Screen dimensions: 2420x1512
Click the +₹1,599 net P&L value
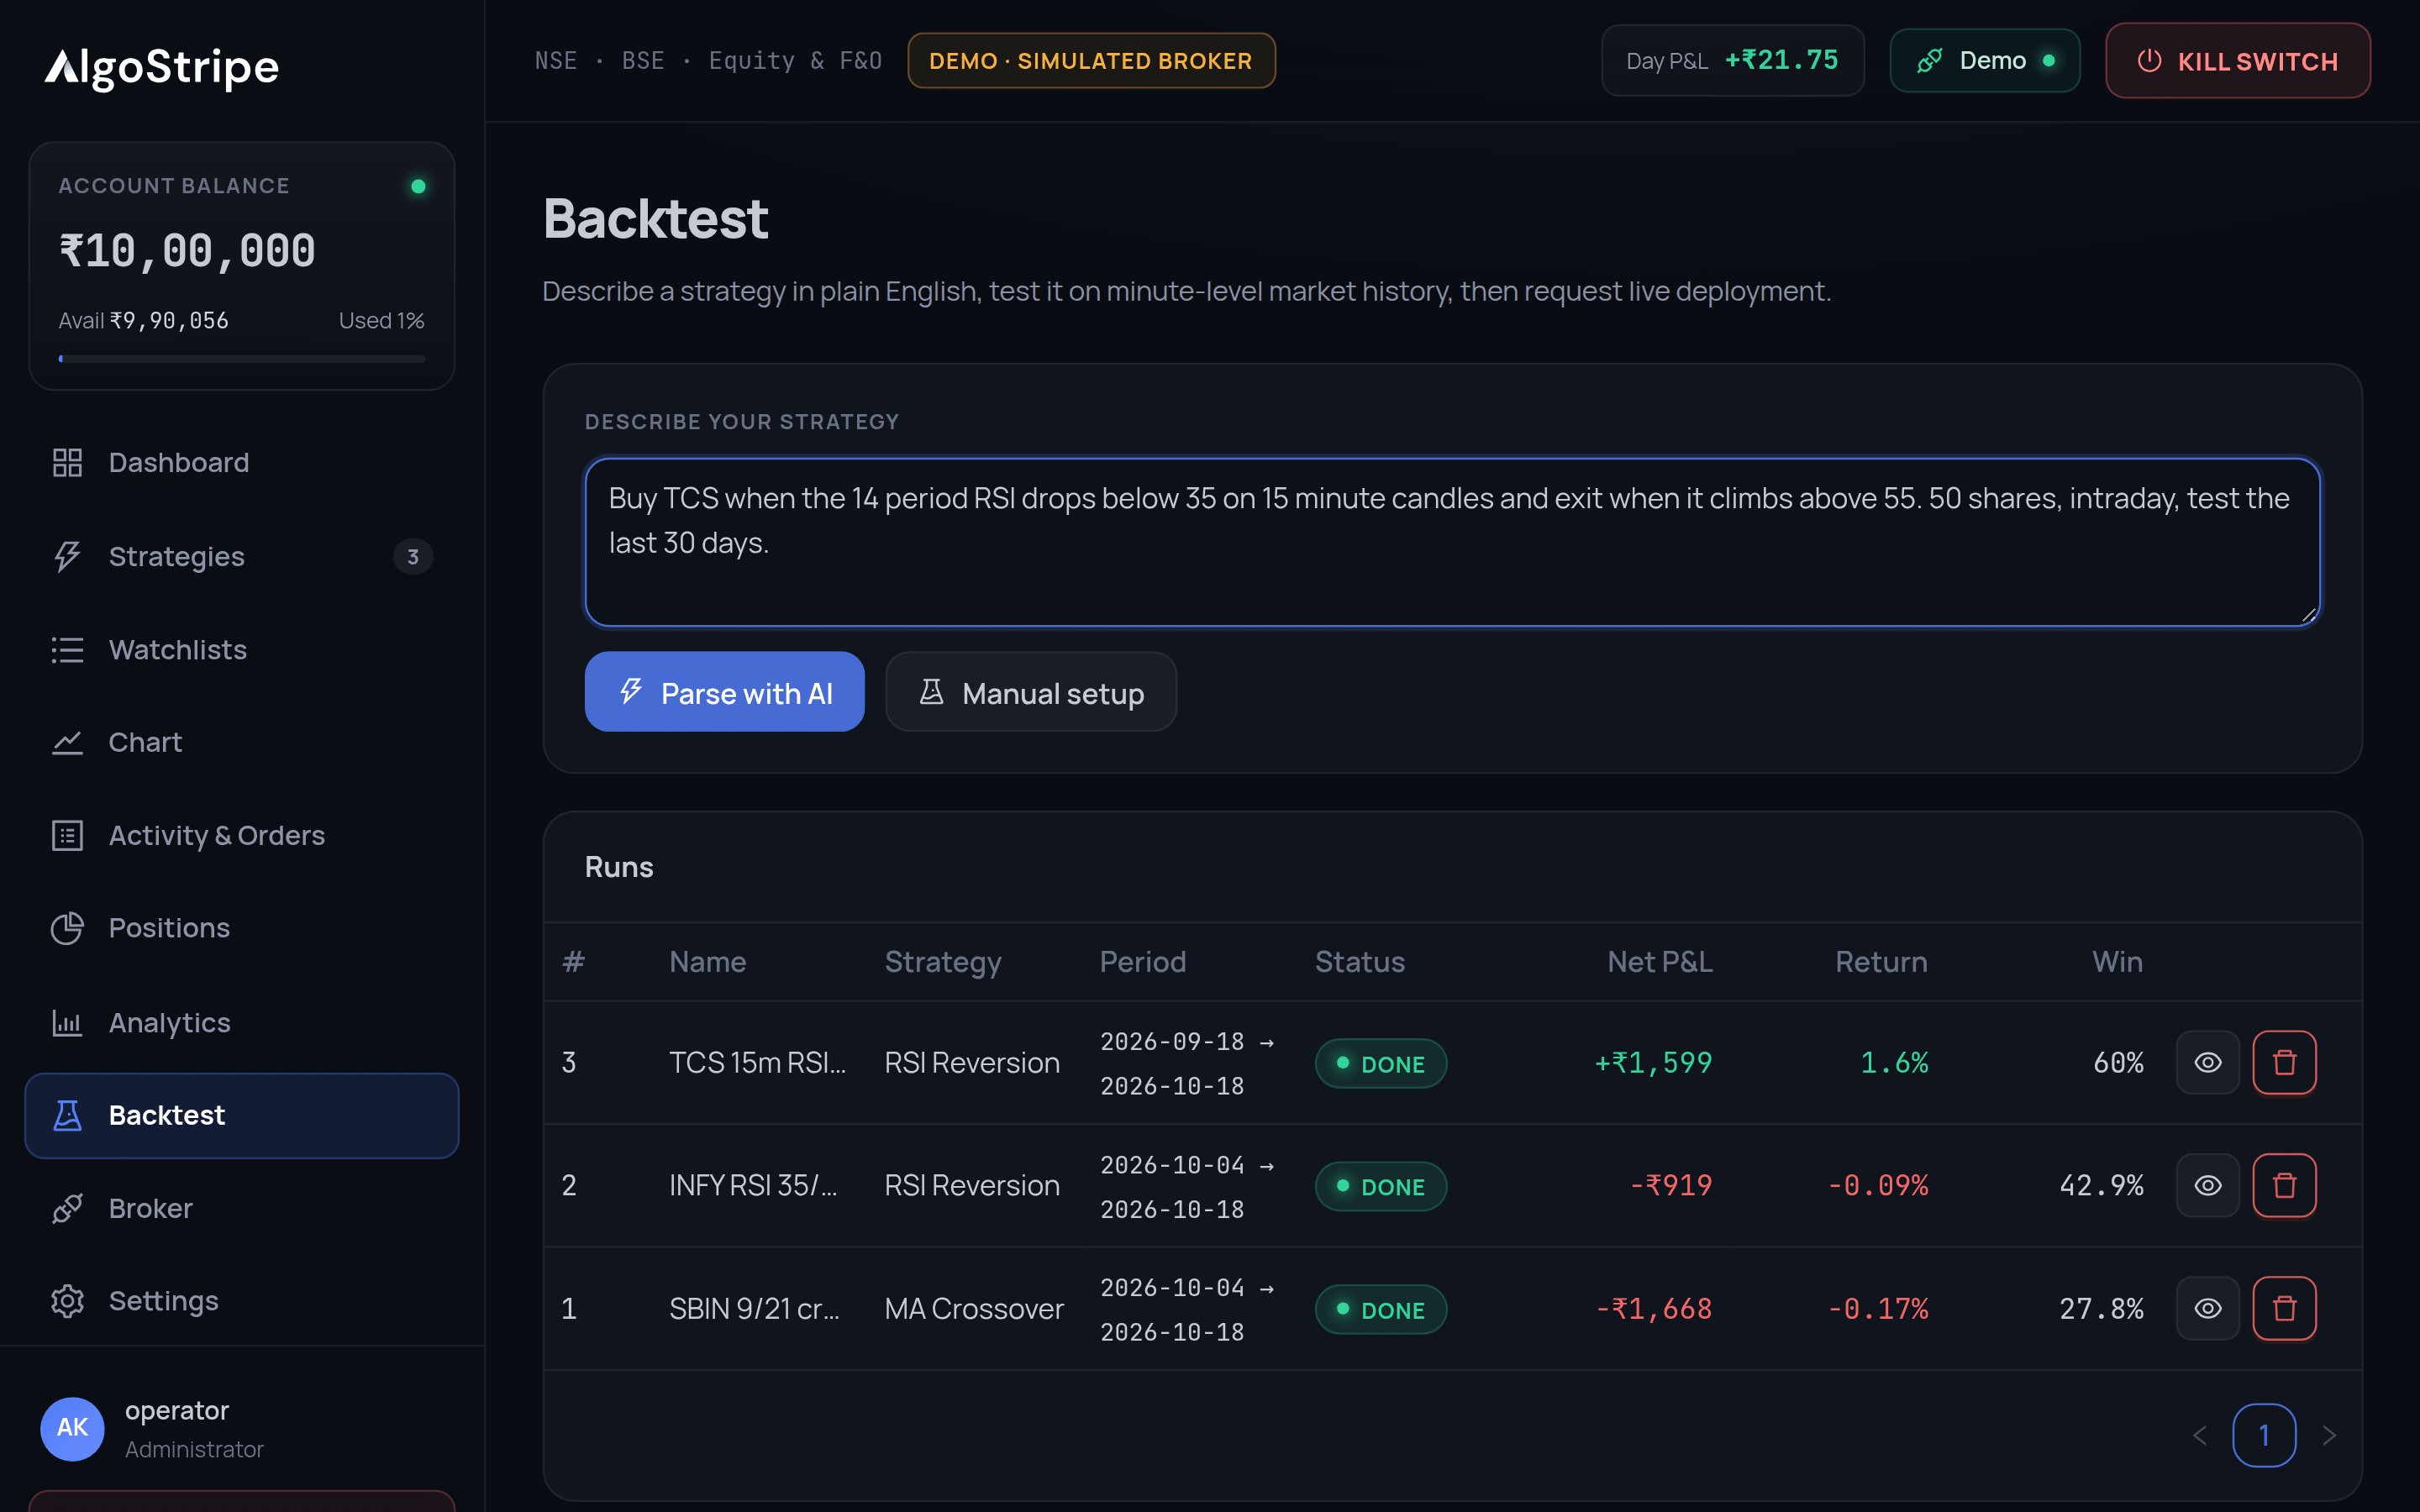[x=1653, y=1062]
